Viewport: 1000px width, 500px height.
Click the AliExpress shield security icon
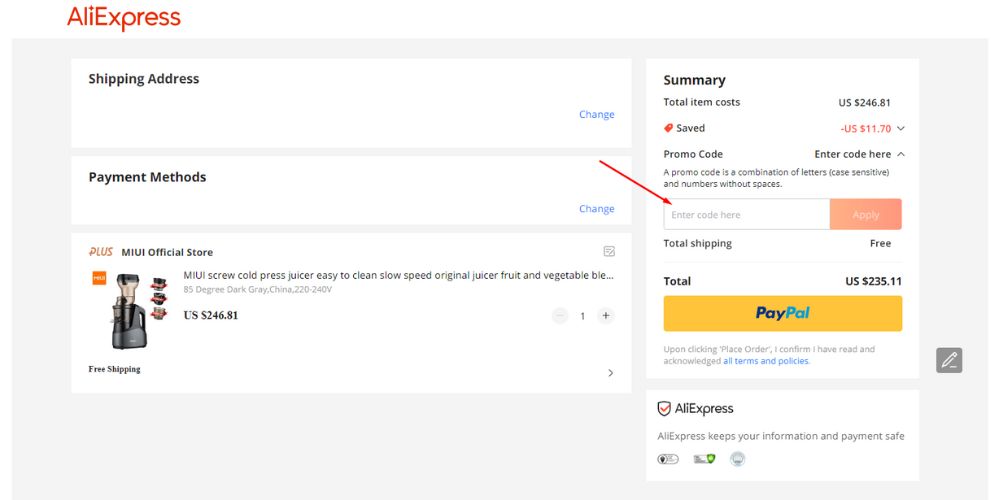(664, 409)
